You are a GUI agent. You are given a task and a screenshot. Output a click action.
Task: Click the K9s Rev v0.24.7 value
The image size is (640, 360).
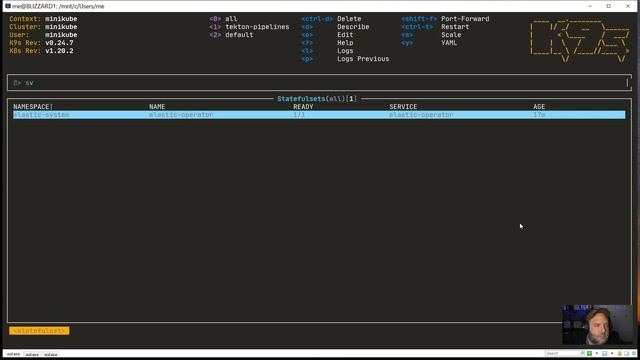tap(59, 43)
